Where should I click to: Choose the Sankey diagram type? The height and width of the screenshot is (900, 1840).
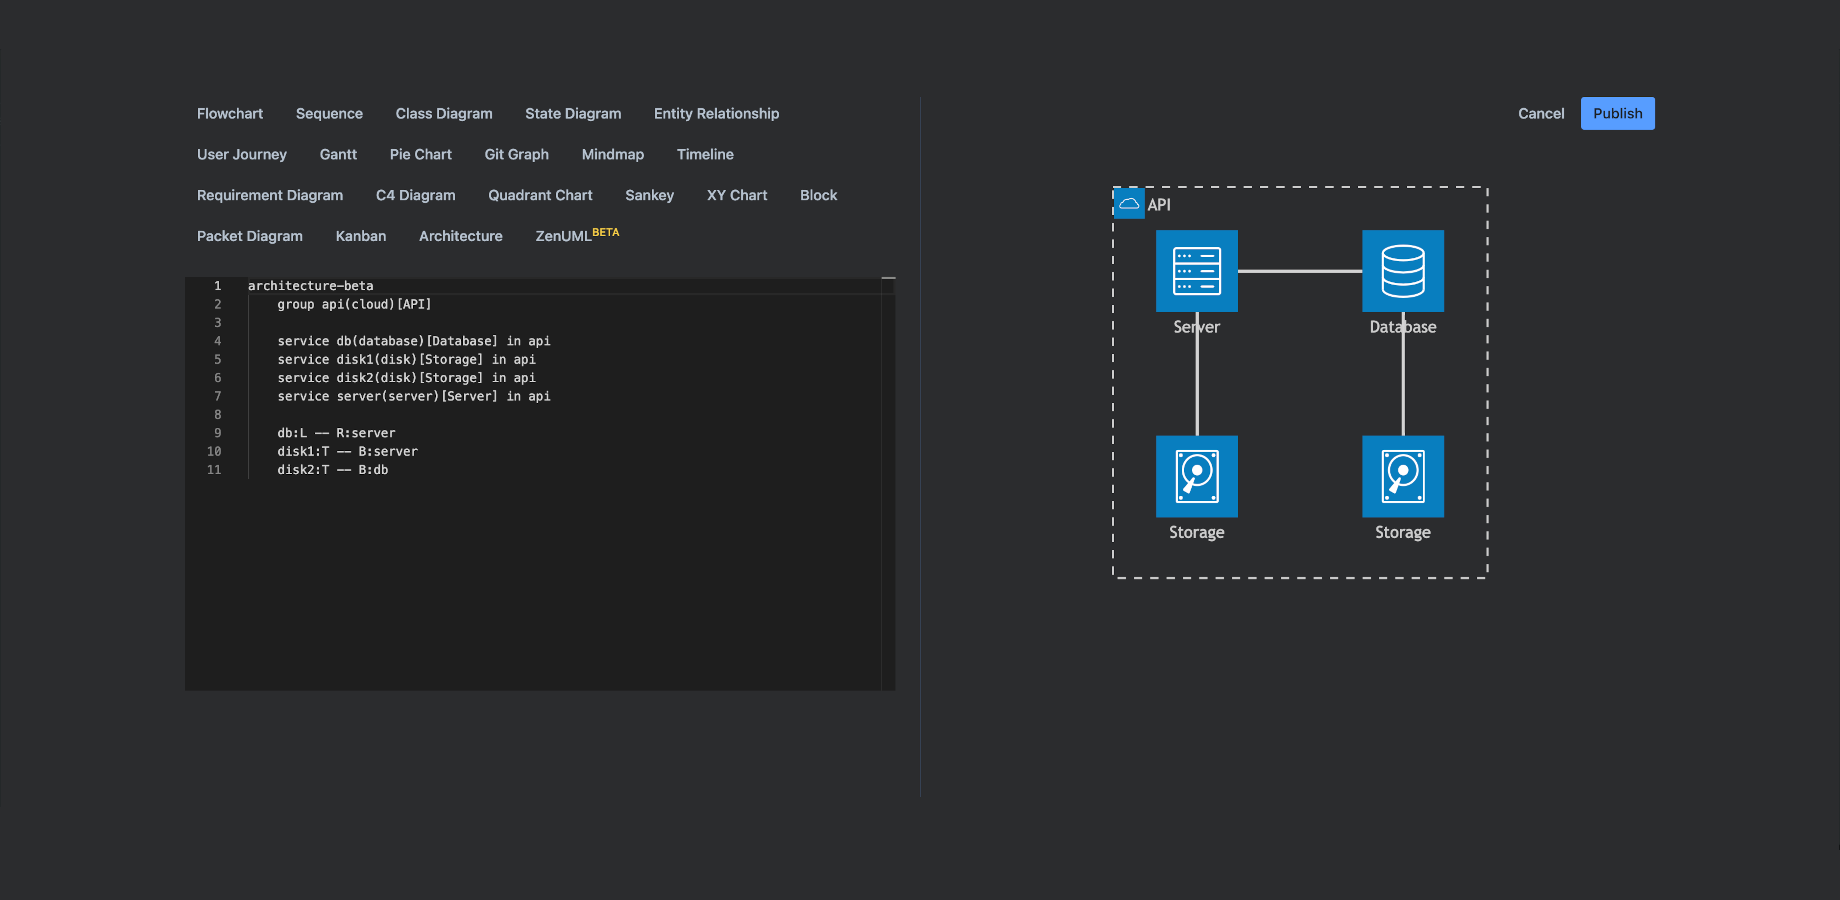point(650,196)
